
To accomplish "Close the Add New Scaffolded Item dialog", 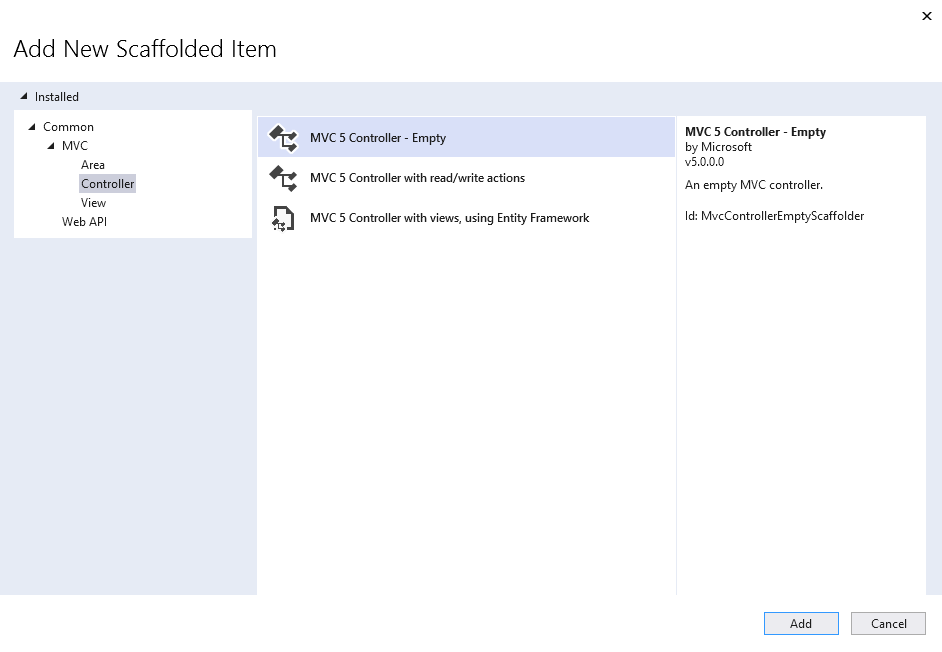I will [926, 16].
